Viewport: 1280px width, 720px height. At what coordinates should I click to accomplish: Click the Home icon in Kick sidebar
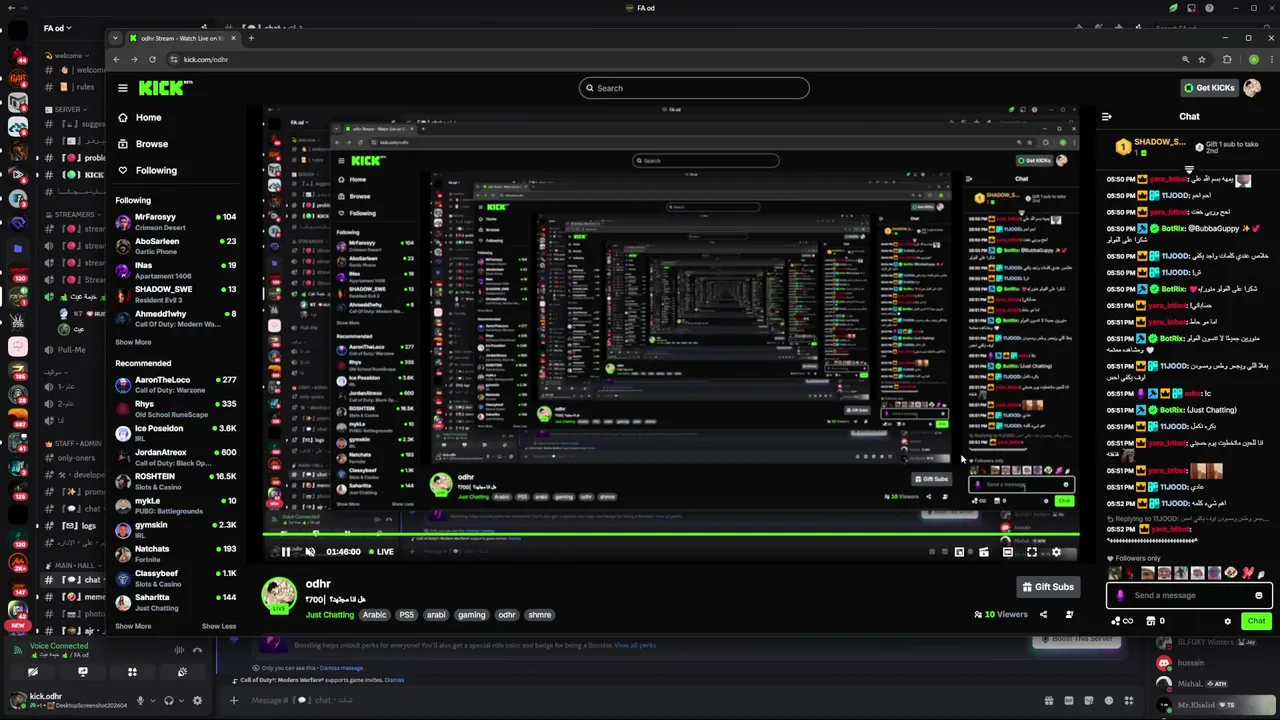(x=122, y=117)
